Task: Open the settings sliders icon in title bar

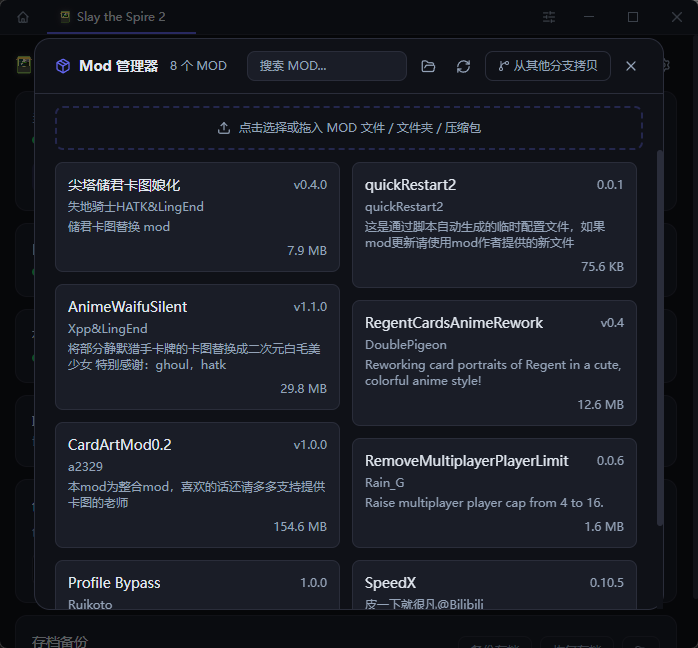Action: [x=549, y=17]
